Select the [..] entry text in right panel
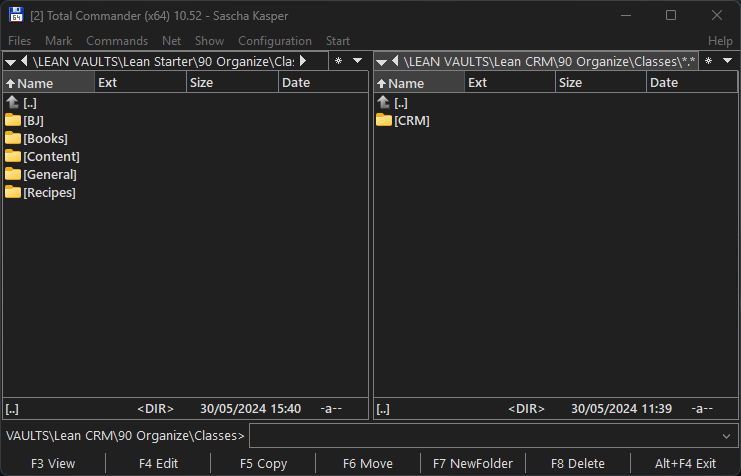The image size is (741, 476). coord(401,103)
